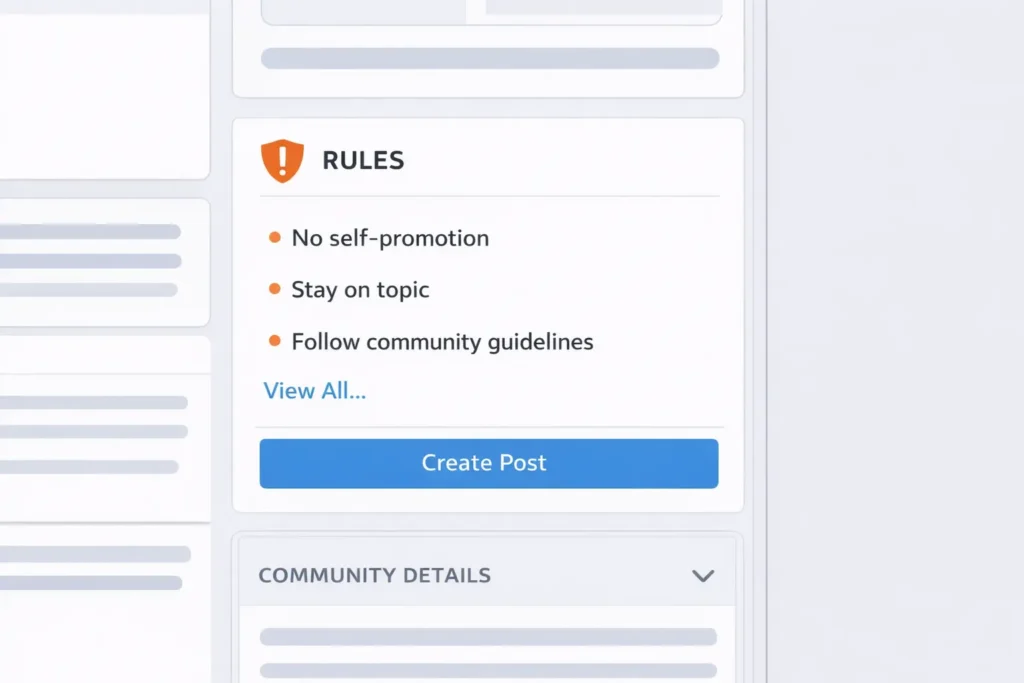
Task: Toggle the No self-promotion rule entry
Action: [x=389, y=238]
